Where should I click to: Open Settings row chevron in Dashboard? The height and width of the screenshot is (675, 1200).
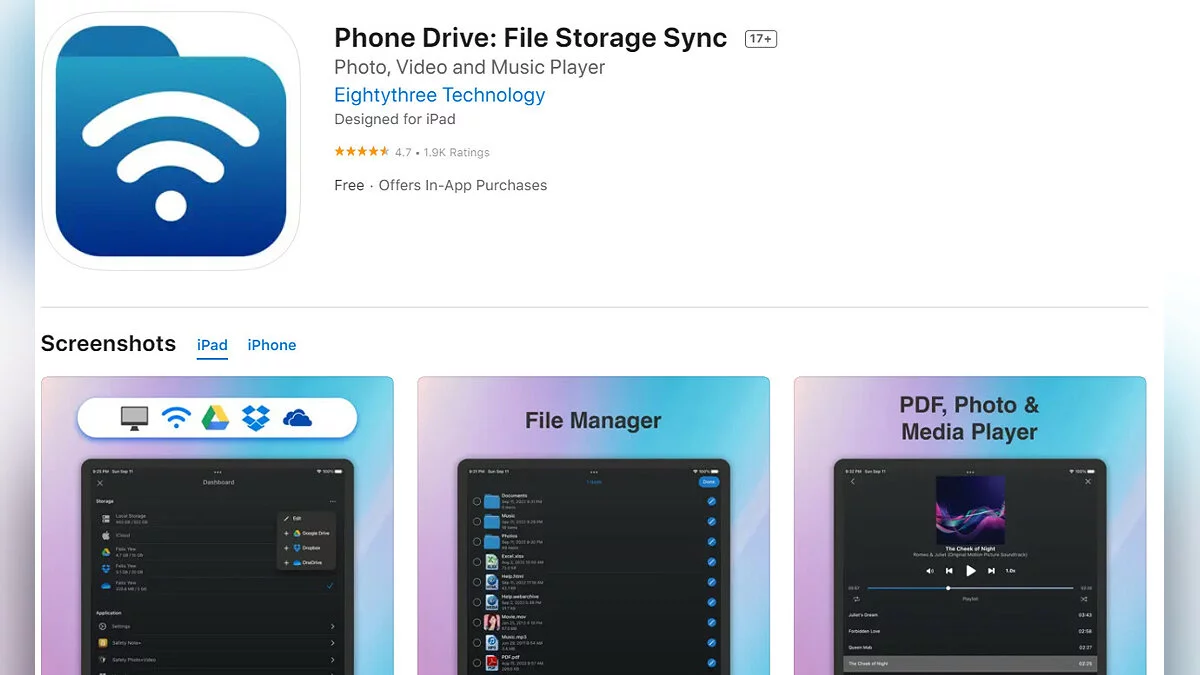coord(333,626)
